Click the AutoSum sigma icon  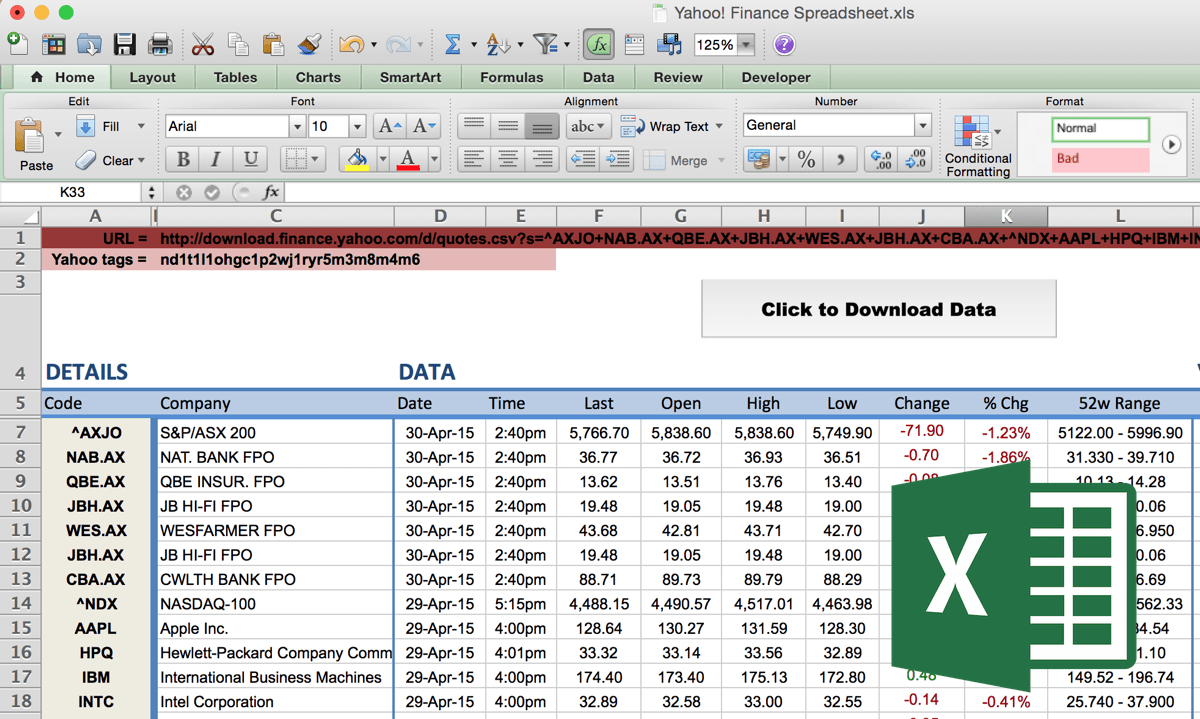[452, 44]
